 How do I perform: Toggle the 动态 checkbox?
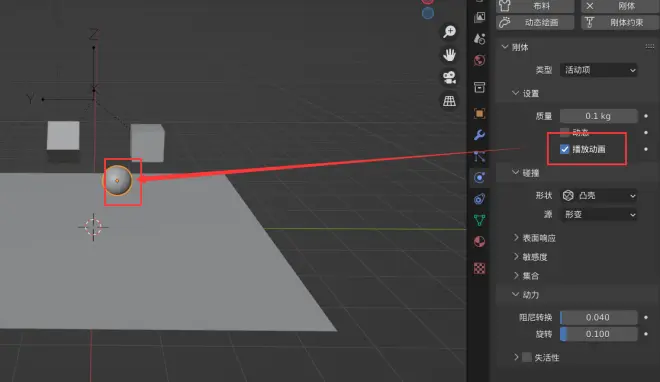[x=565, y=133]
